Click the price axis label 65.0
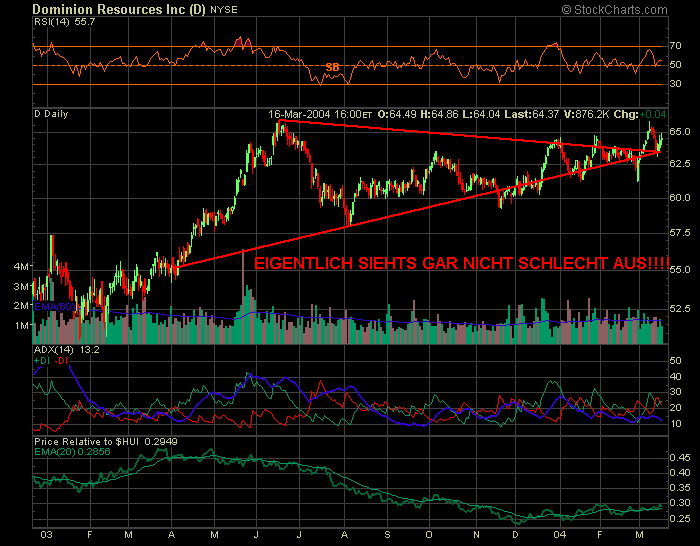Viewport: 700px width, 546px height. pos(679,132)
